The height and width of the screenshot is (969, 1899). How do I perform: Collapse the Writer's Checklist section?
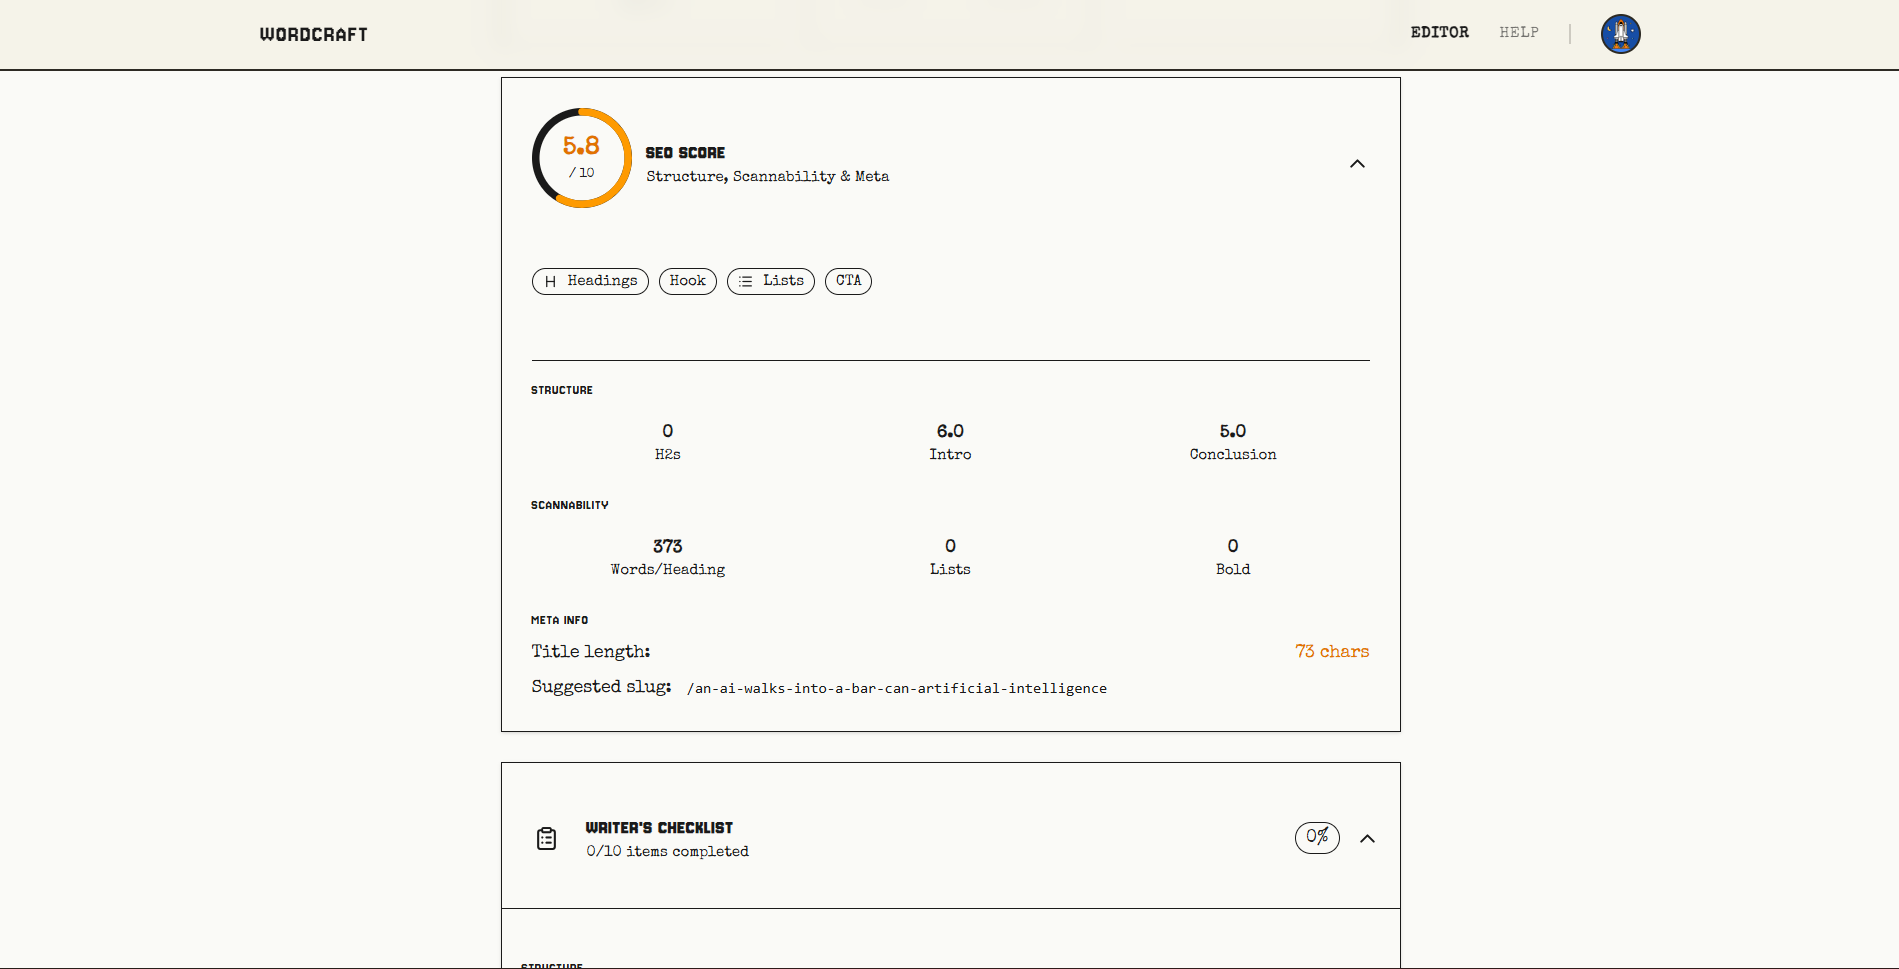tap(1369, 838)
